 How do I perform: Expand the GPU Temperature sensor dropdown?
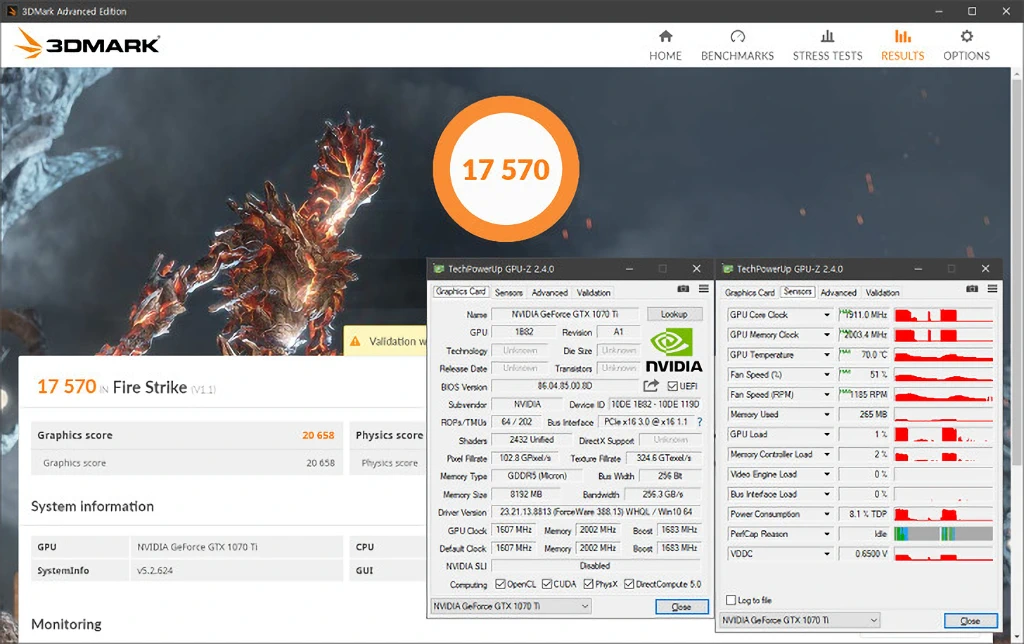827,355
